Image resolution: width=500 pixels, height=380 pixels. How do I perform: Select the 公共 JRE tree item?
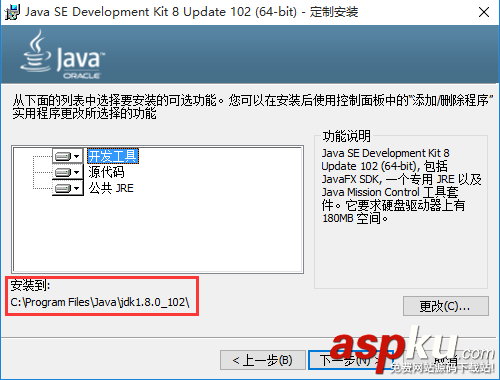coord(111,188)
